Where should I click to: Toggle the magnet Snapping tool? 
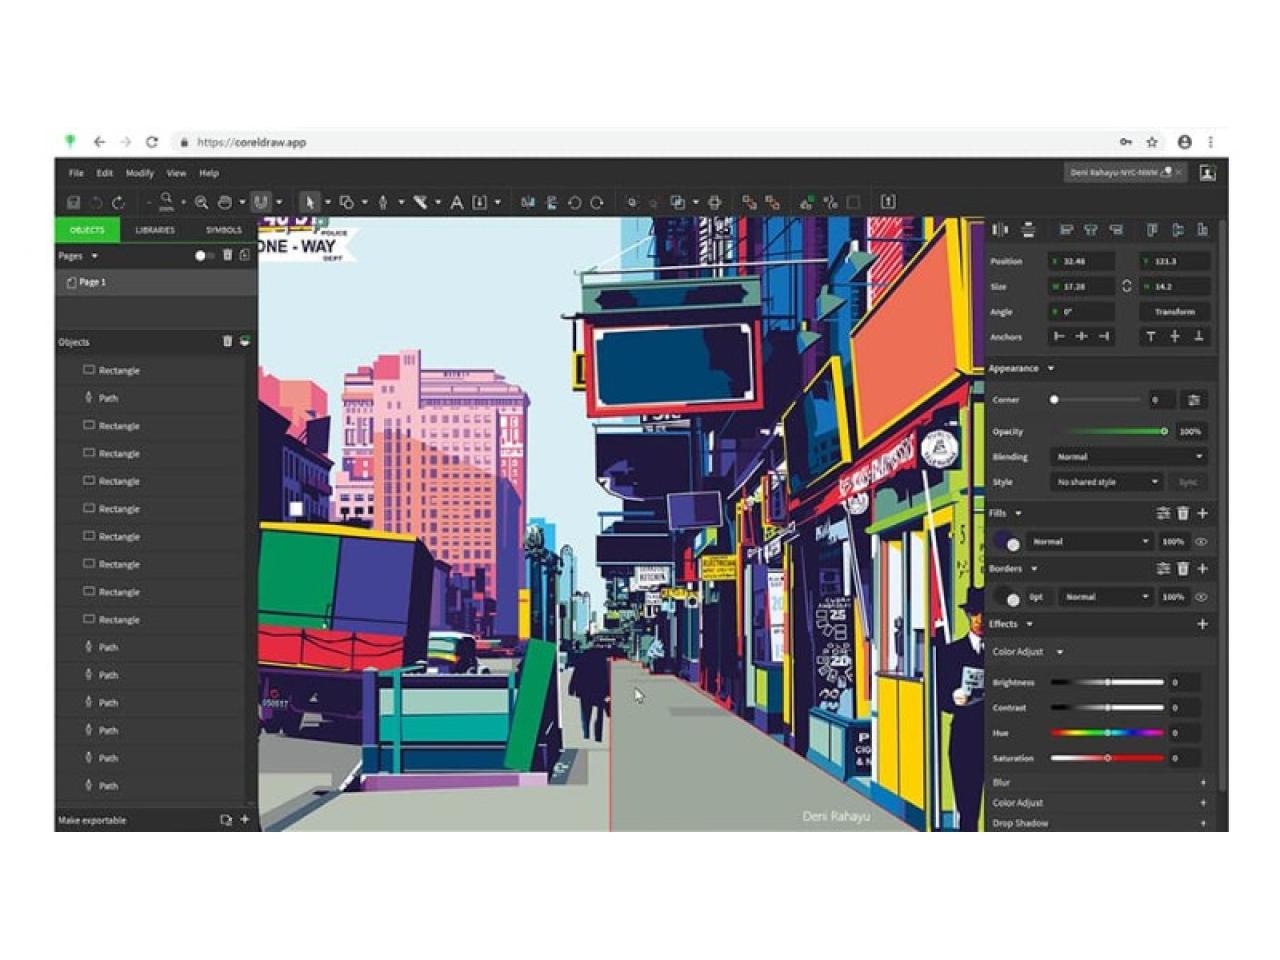pyautogui.click(x=260, y=202)
